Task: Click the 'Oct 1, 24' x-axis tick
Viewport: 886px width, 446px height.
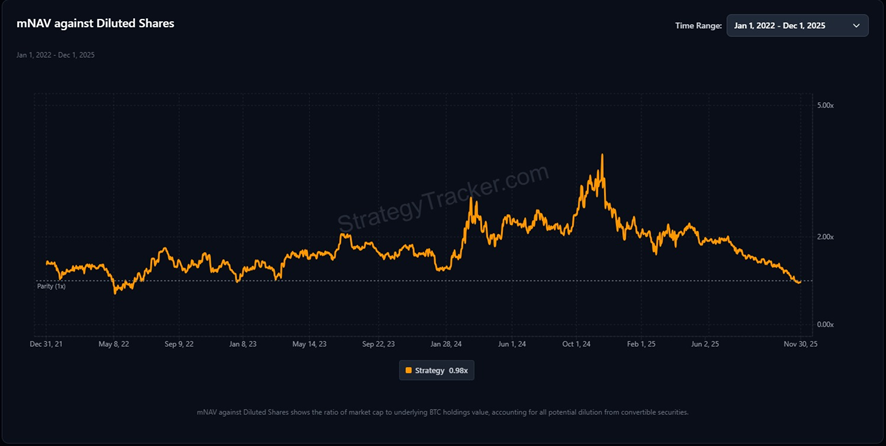Action: pos(578,343)
